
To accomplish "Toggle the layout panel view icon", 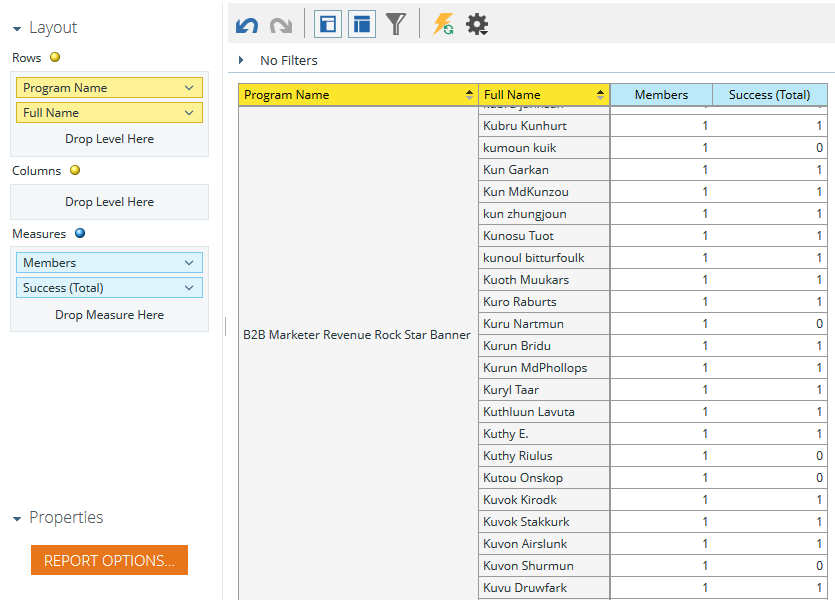I will (x=328, y=24).
